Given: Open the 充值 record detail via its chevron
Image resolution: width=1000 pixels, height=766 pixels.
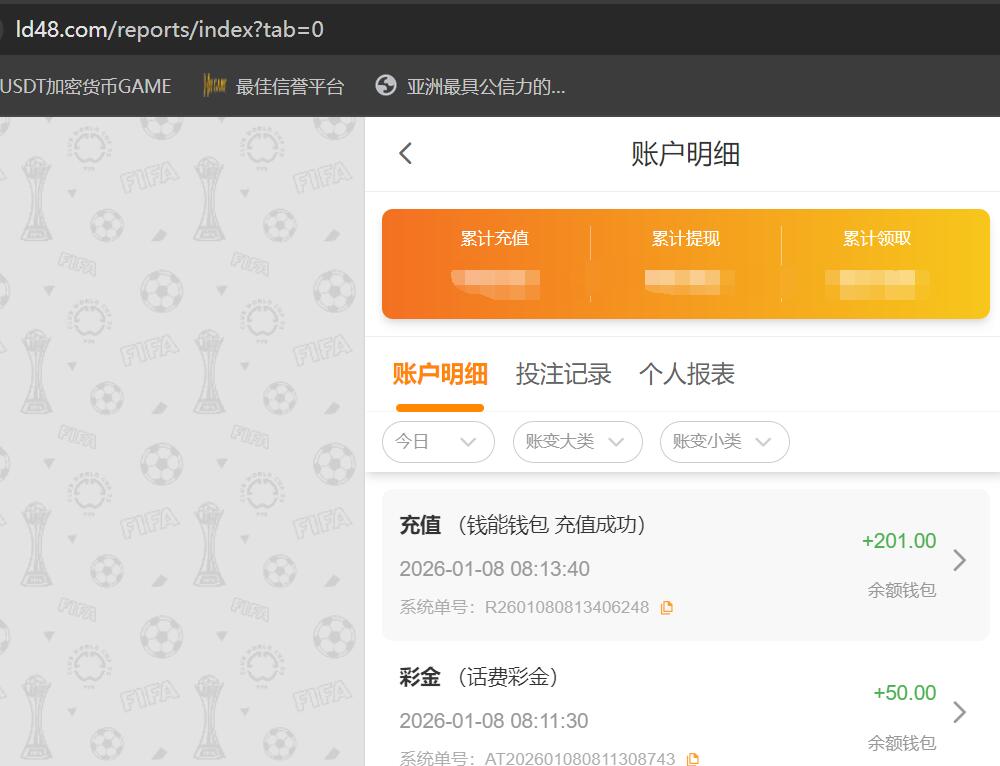Looking at the screenshot, I should (959, 562).
